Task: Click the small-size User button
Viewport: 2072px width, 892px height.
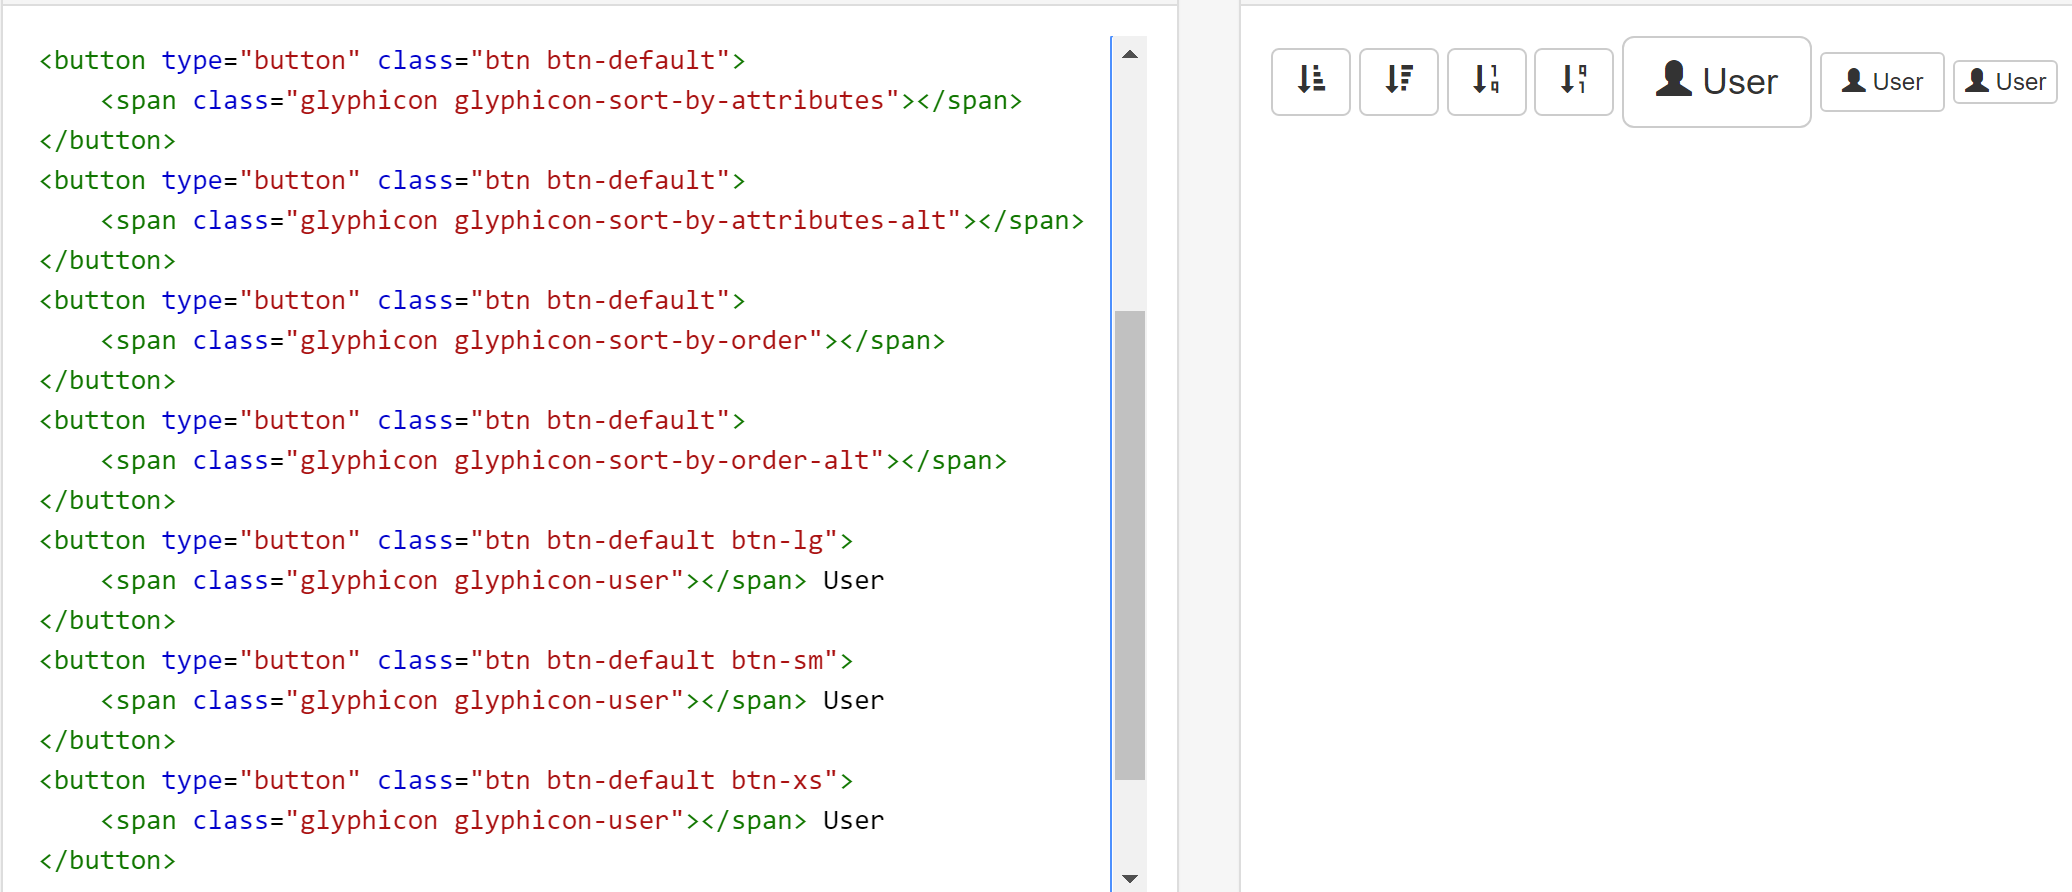Action: click(1882, 81)
